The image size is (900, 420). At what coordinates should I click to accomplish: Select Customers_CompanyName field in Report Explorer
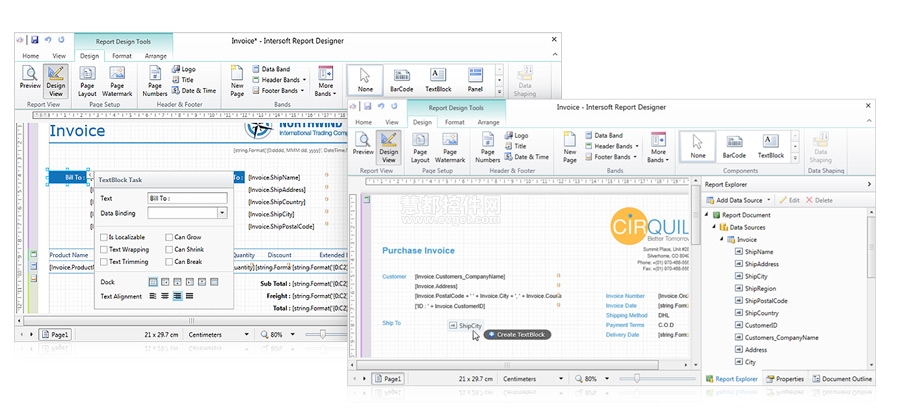pos(781,337)
